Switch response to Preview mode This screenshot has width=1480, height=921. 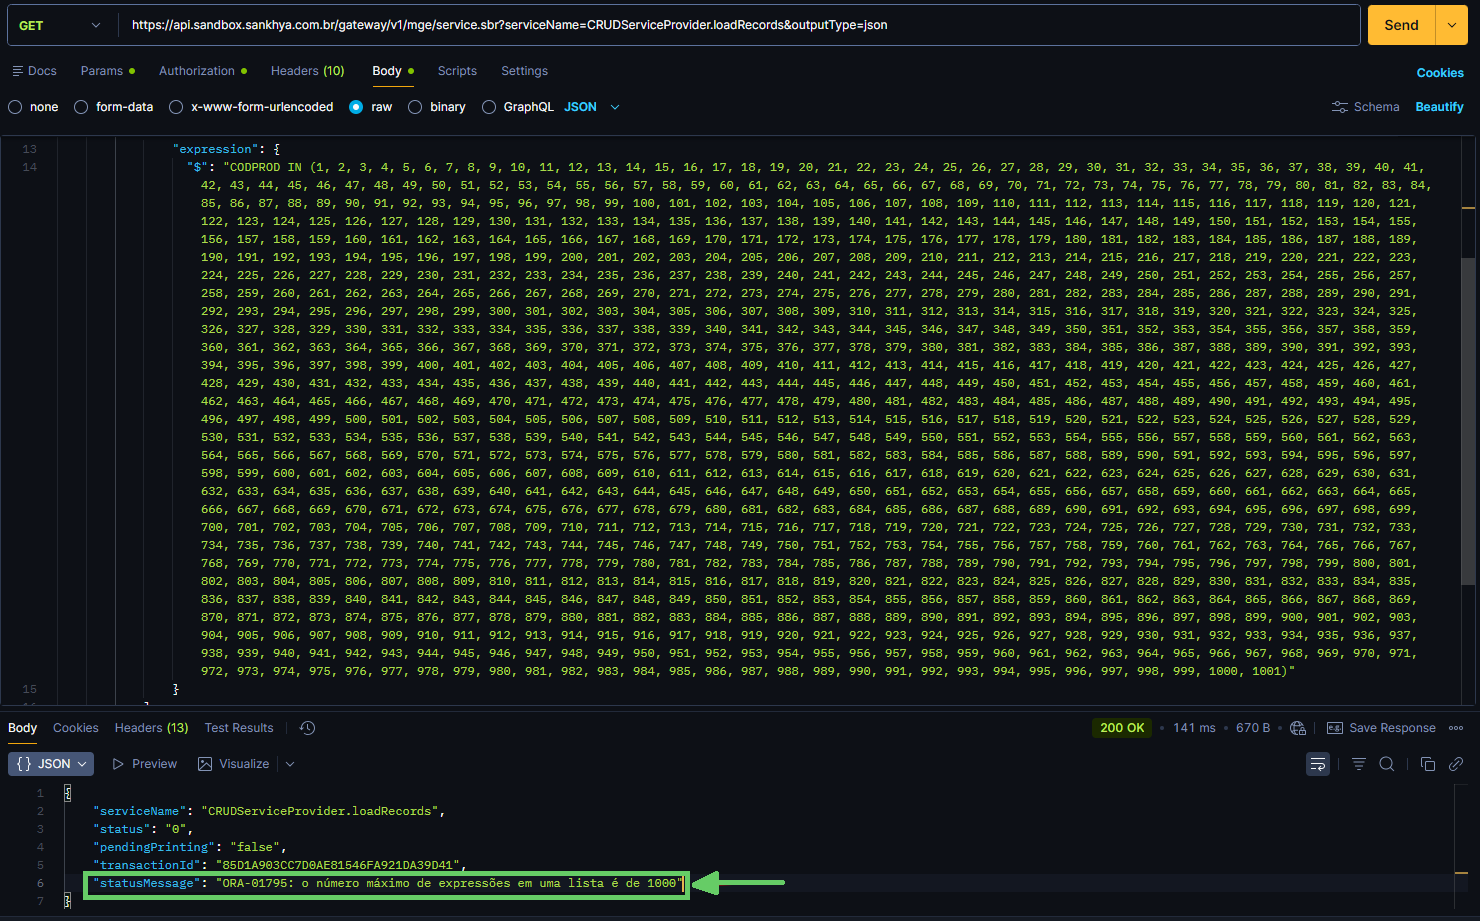pos(145,764)
